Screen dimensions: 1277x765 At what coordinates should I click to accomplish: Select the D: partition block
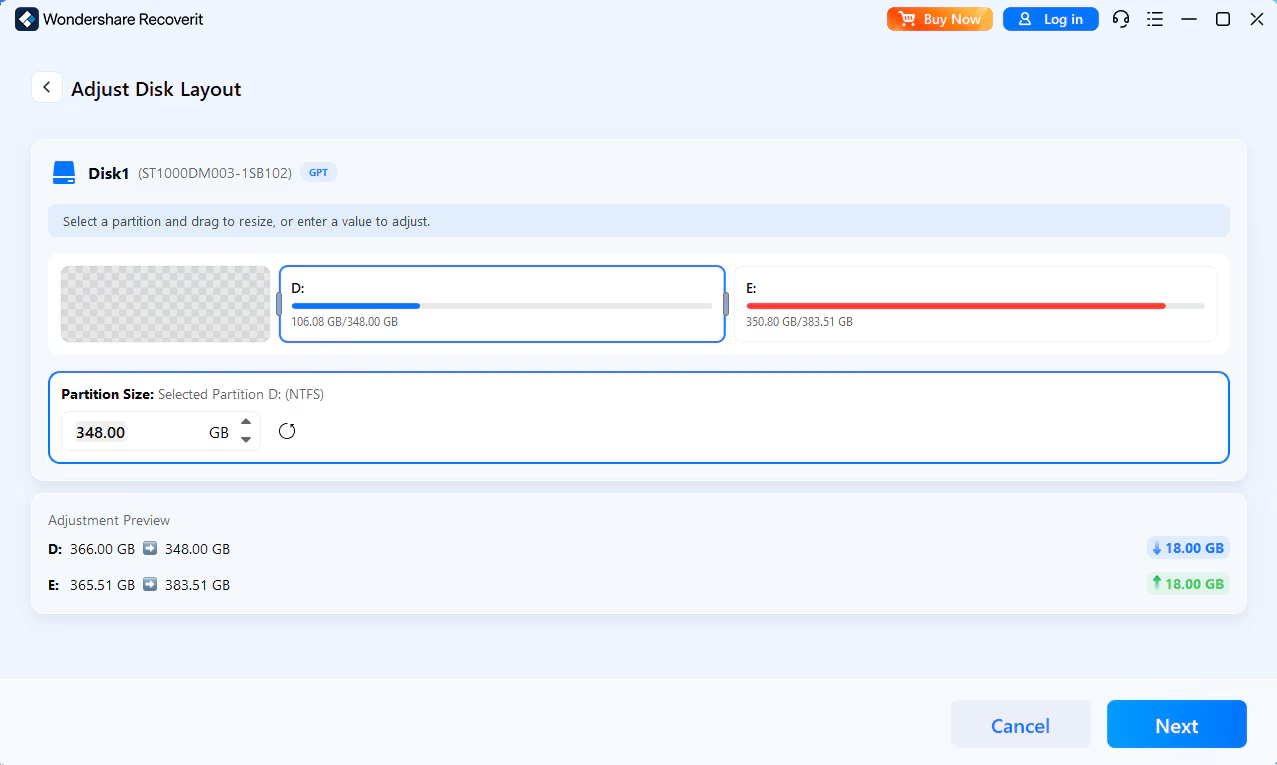[x=502, y=304]
